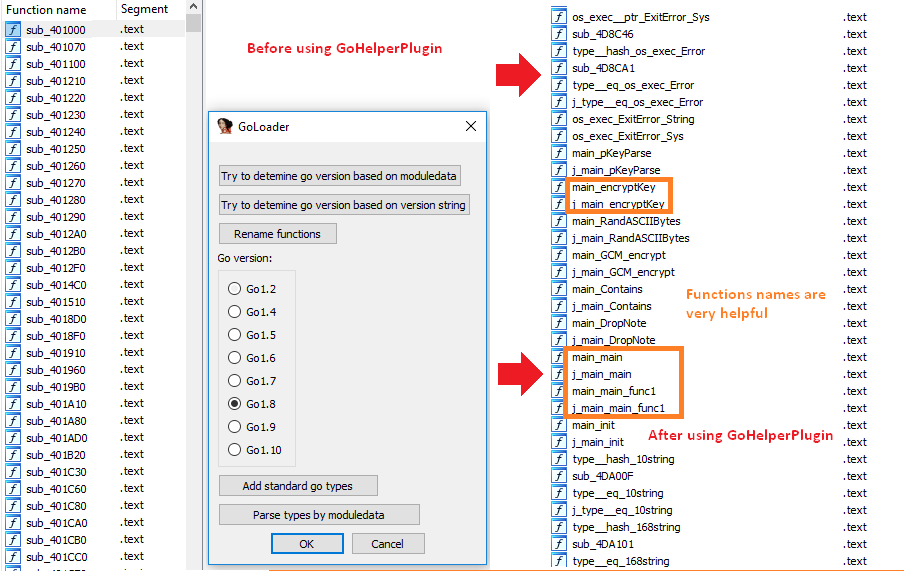904x571 pixels.
Task: Cancel the GoLoader dialog
Action: tap(387, 543)
